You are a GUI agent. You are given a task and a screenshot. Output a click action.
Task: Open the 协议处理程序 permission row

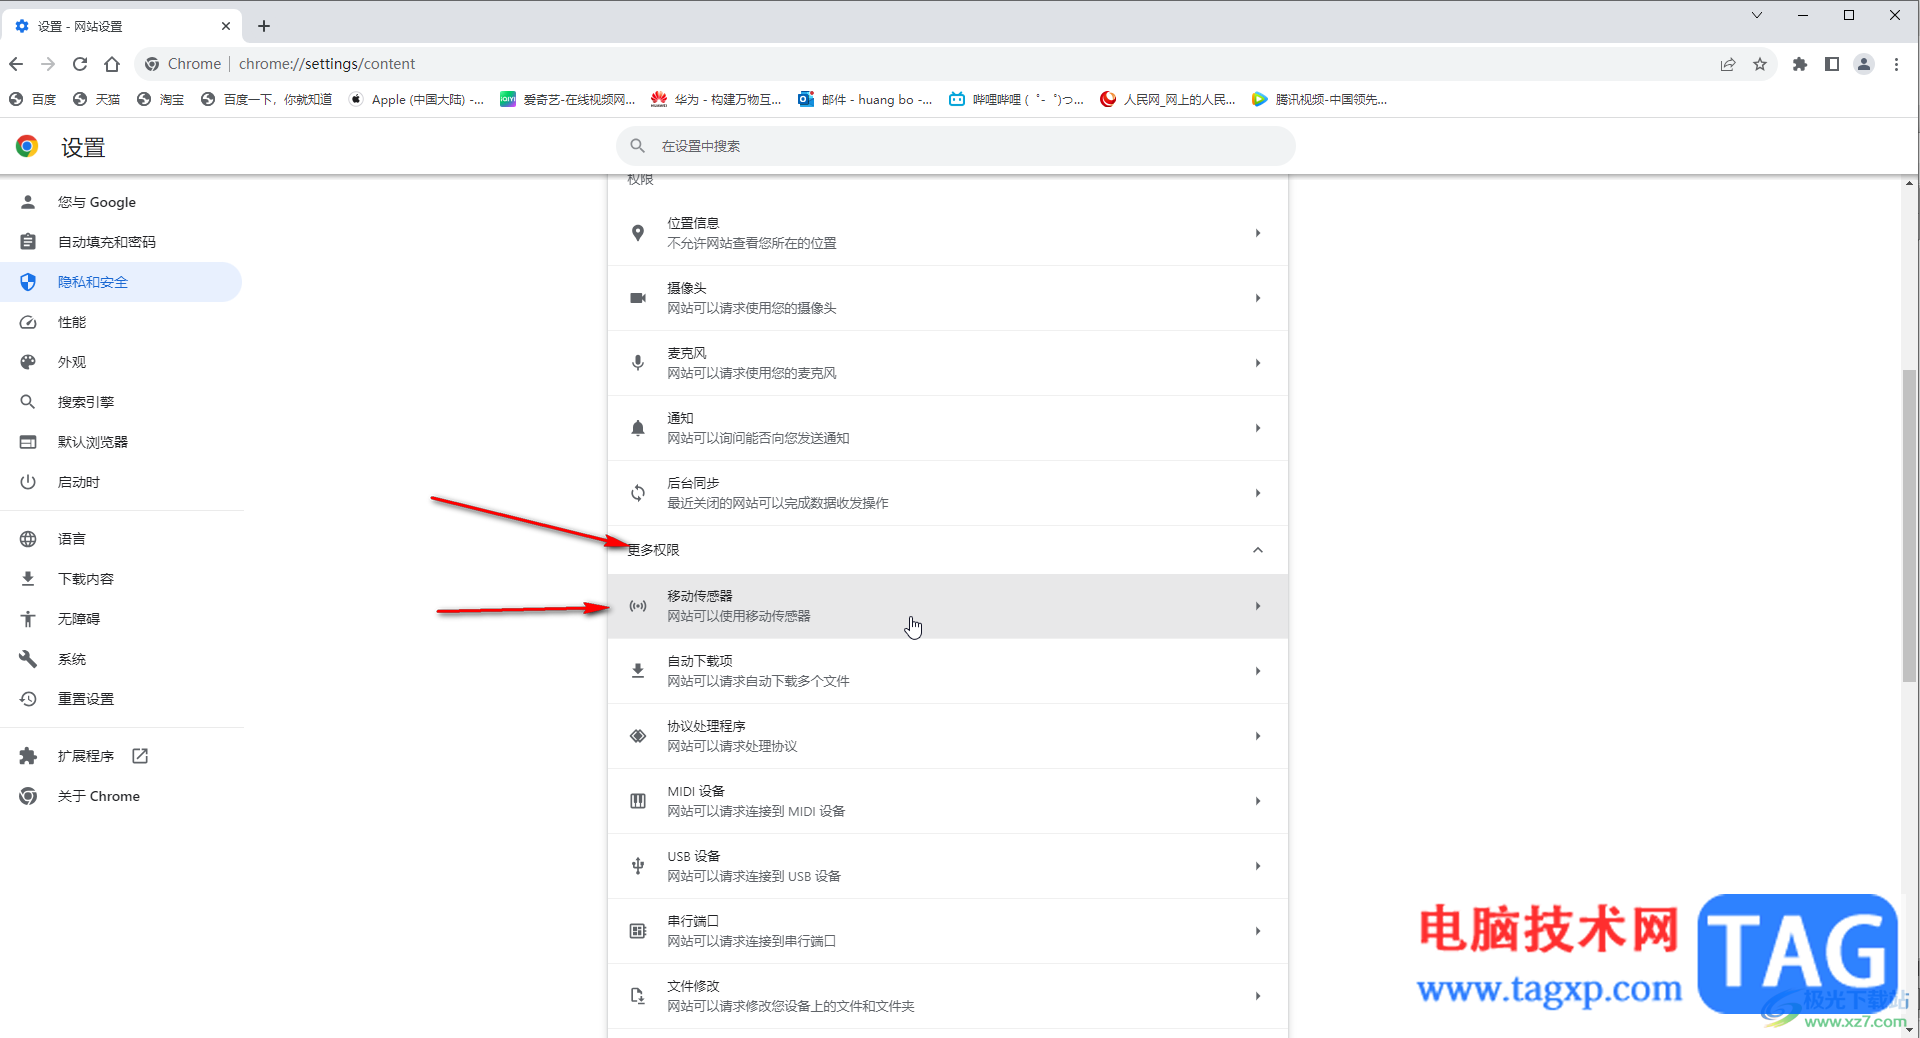click(x=948, y=736)
